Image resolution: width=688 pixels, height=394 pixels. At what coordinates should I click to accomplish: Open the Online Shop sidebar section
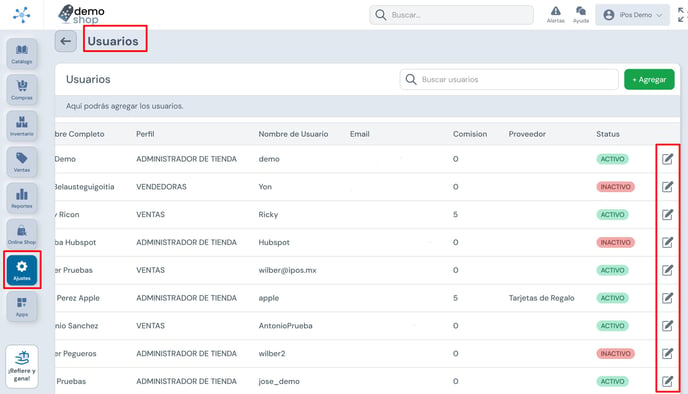coord(22,234)
